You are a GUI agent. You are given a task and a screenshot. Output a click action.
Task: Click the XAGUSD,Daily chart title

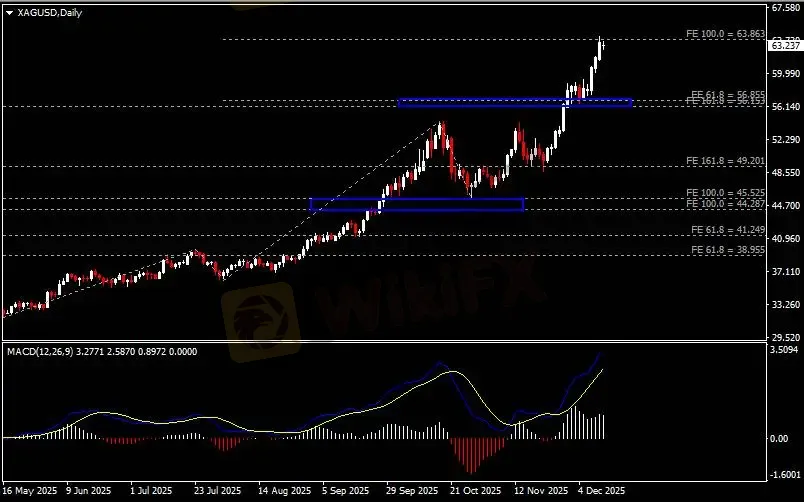point(49,11)
